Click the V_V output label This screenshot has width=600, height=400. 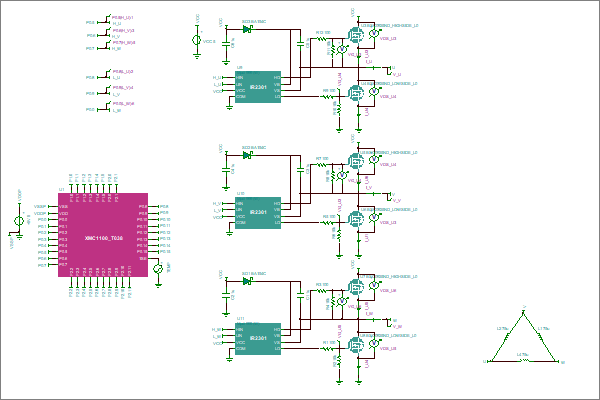coord(397,201)
